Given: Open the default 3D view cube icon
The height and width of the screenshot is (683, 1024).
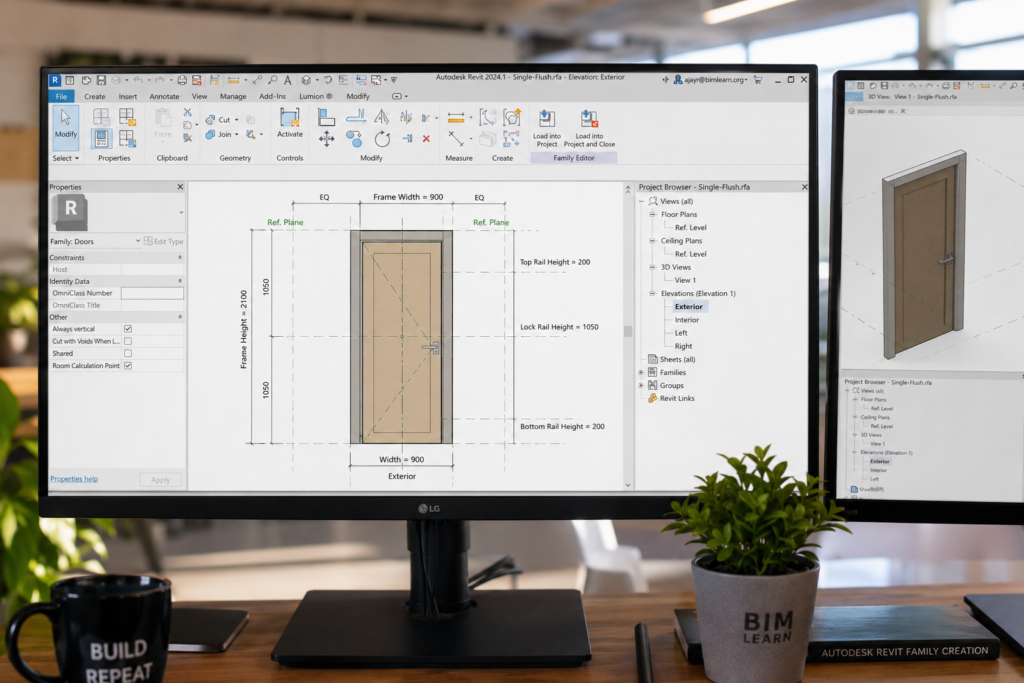Looking at the screenshot, I should point(306,80).
